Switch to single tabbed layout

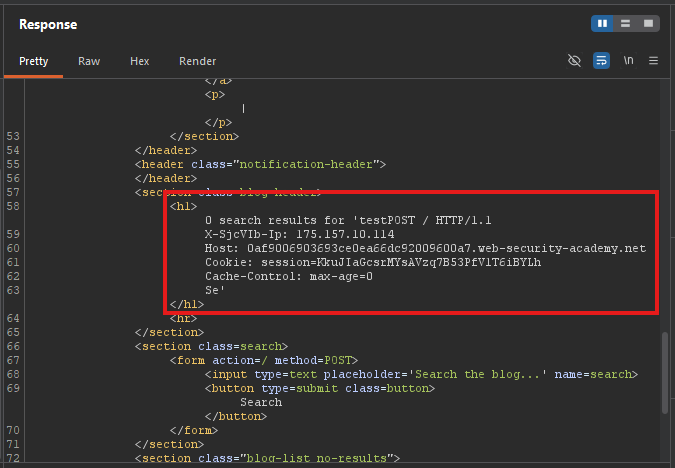(648, 24)
